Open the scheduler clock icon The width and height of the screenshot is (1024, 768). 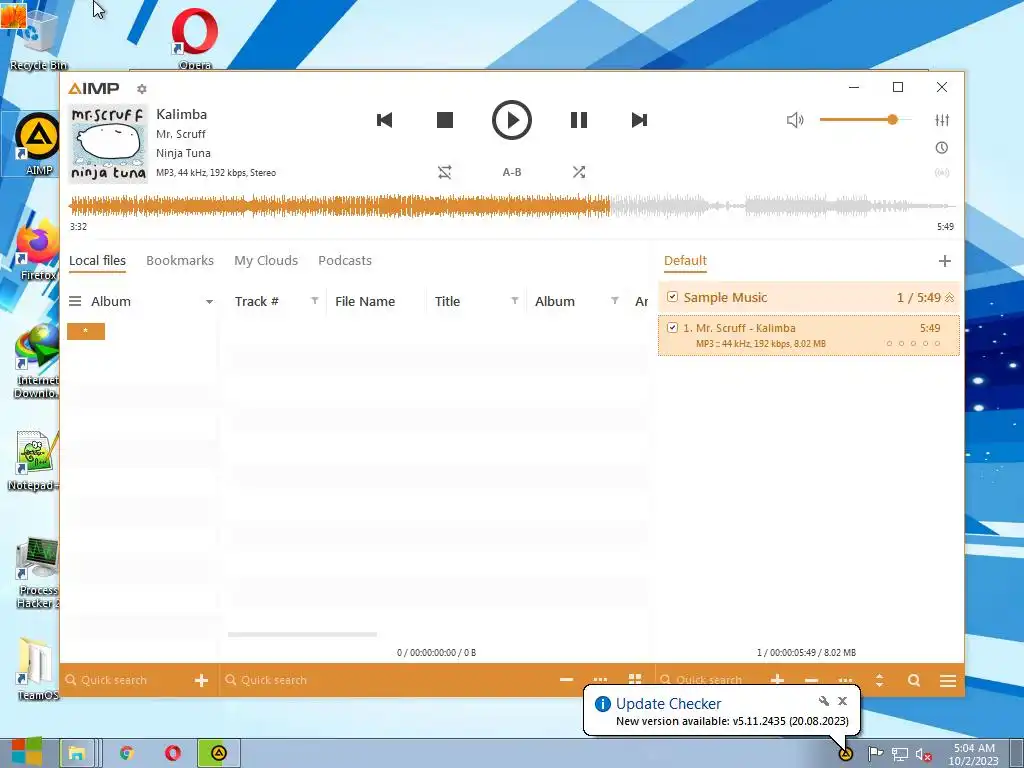(x=942, y=148)
